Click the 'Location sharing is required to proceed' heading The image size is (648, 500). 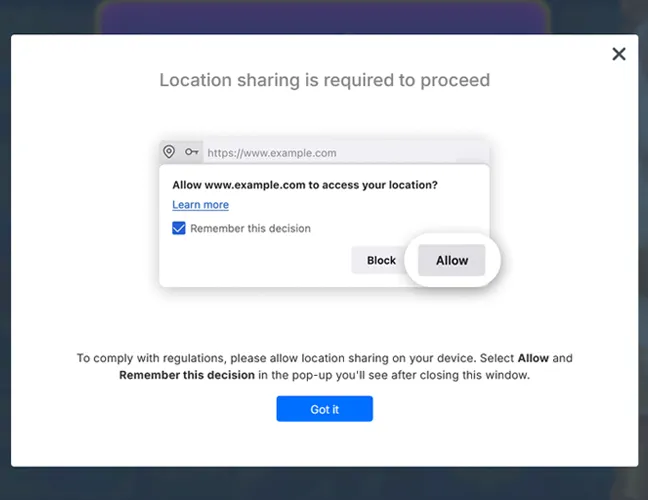click(325, 80)
